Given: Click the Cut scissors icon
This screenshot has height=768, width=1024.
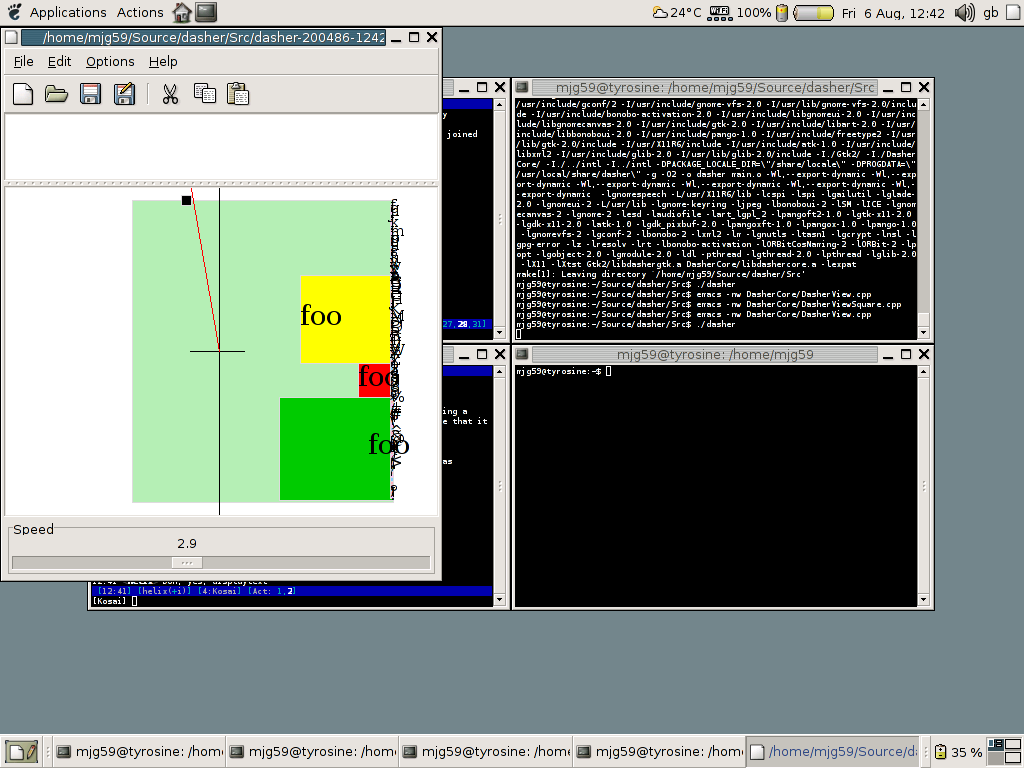Looking at the screenshot, I should (170, 94).
